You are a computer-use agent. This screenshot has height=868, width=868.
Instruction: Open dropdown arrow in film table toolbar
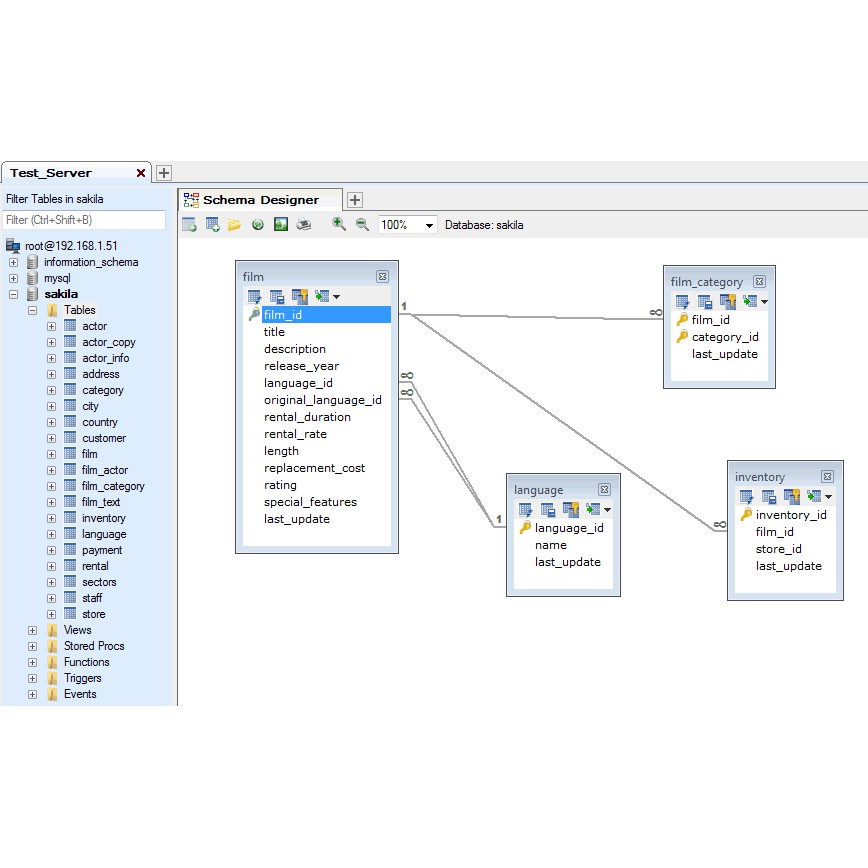click(x=336, y=297)
